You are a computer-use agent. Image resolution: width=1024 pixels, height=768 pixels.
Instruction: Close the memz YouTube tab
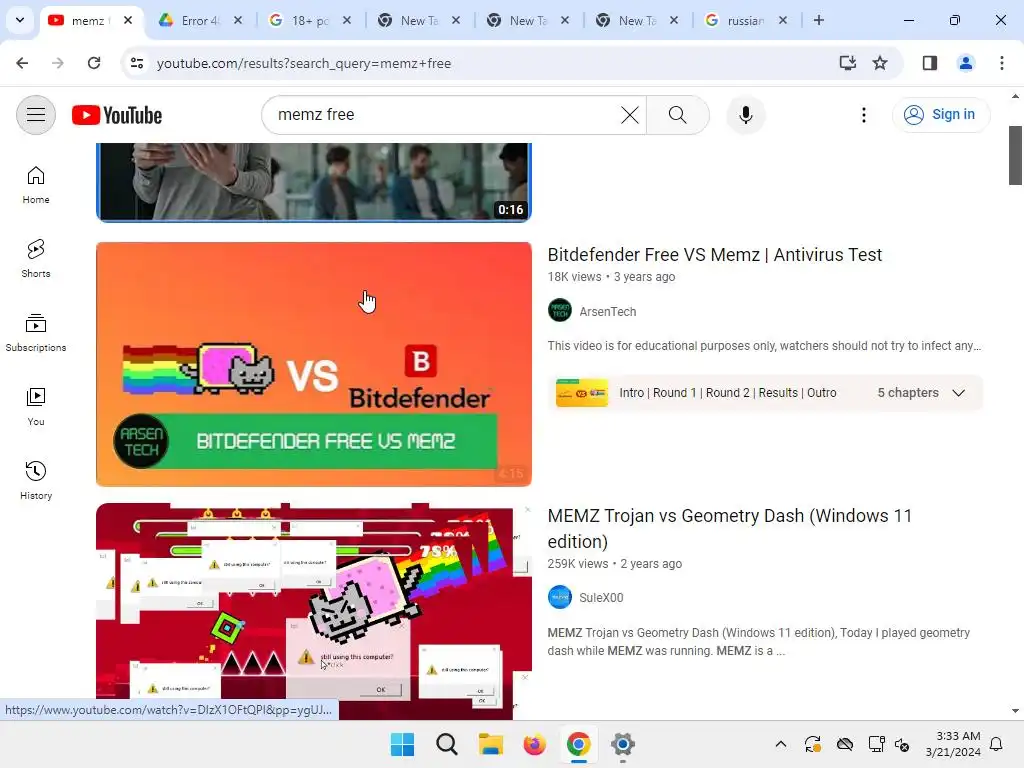pos(128,20)
